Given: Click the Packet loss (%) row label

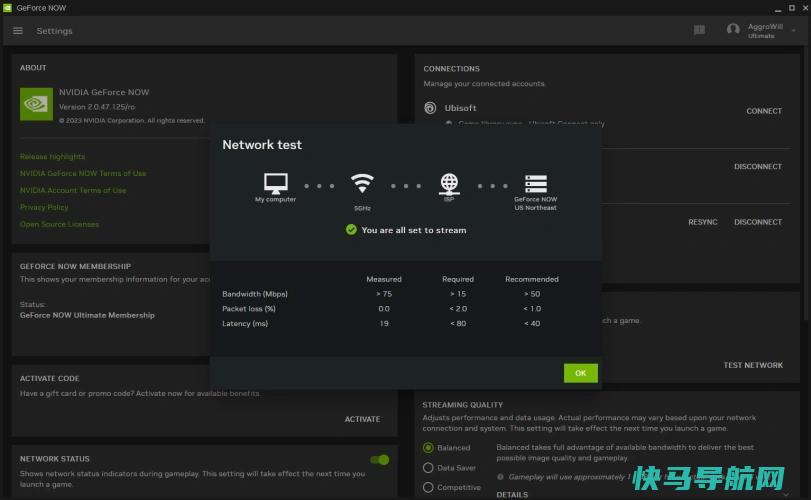Looking at the screenshot, I should coord(248,309).
